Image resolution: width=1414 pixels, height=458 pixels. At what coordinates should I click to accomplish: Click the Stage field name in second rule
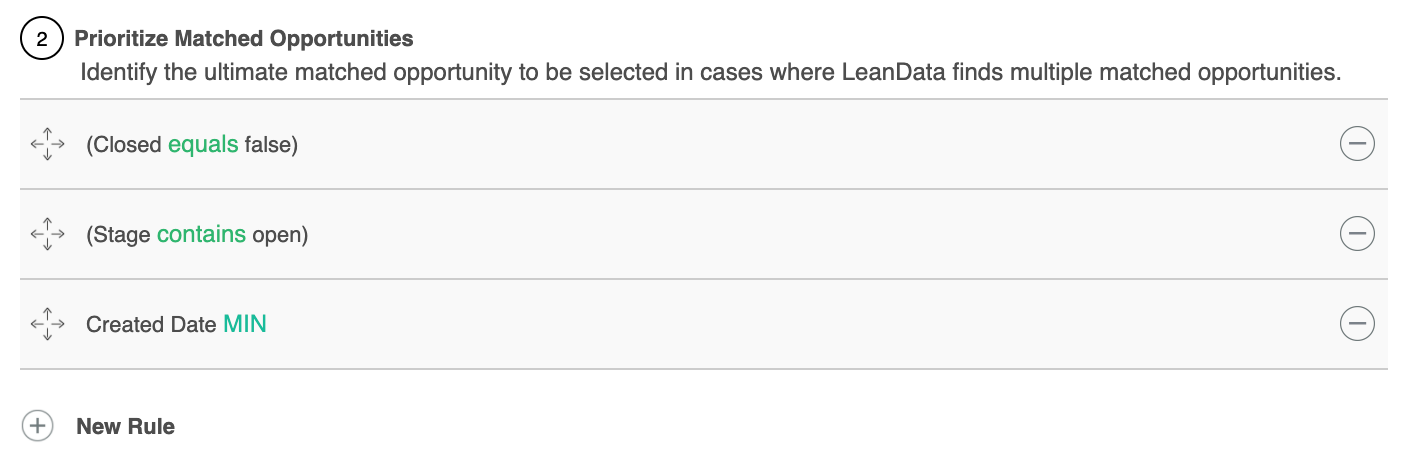click(x=122, y=235)
